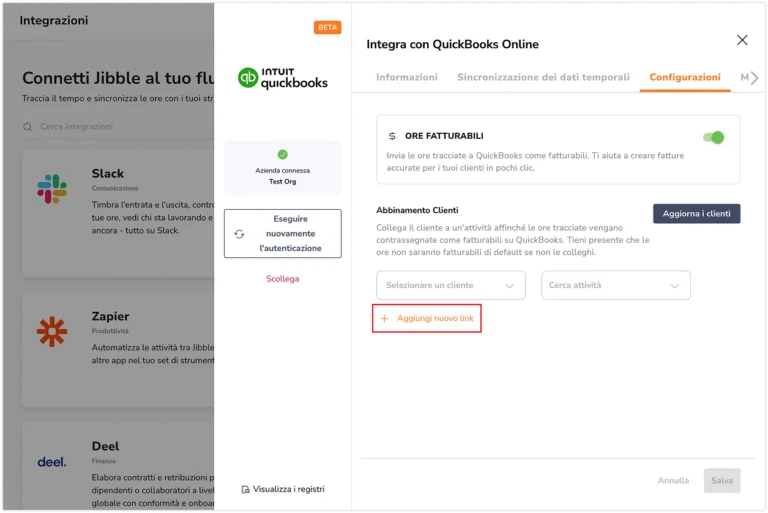768x513 pixels.
Task: Open the Deel integration card
Action: click(118, 466)
